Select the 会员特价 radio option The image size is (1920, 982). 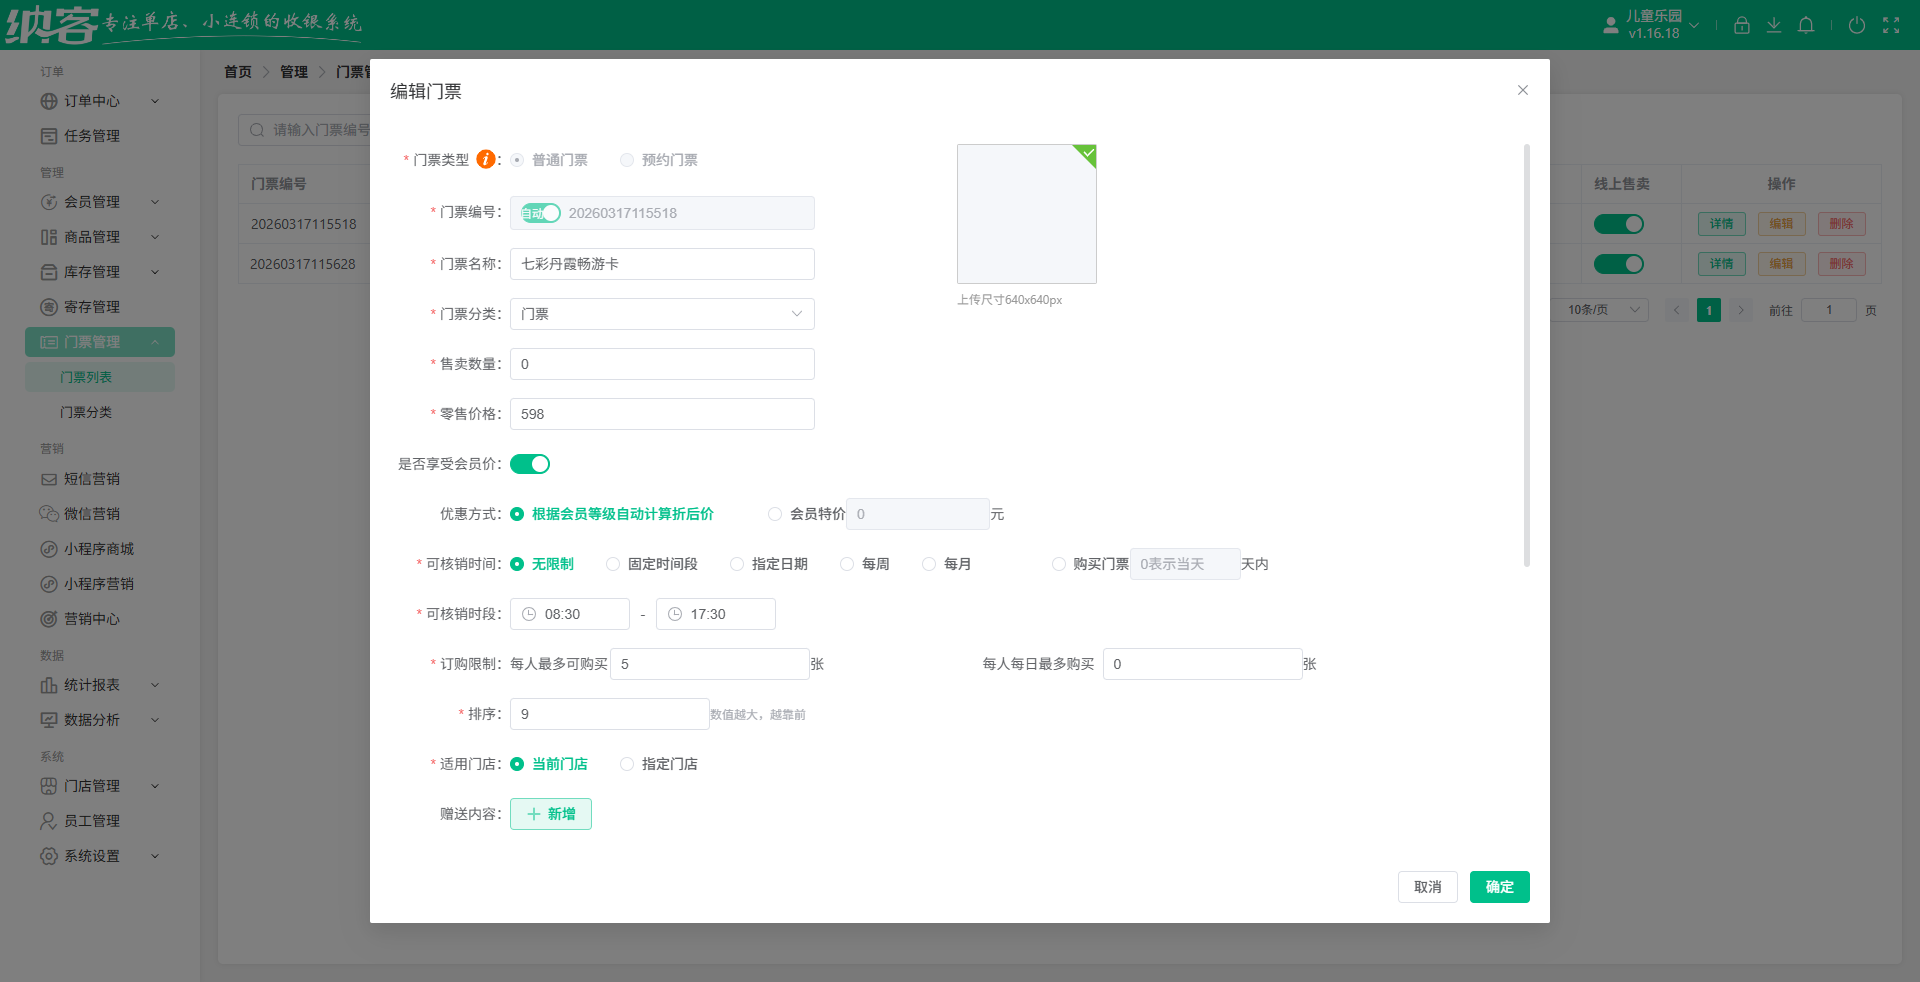[775, 514]
